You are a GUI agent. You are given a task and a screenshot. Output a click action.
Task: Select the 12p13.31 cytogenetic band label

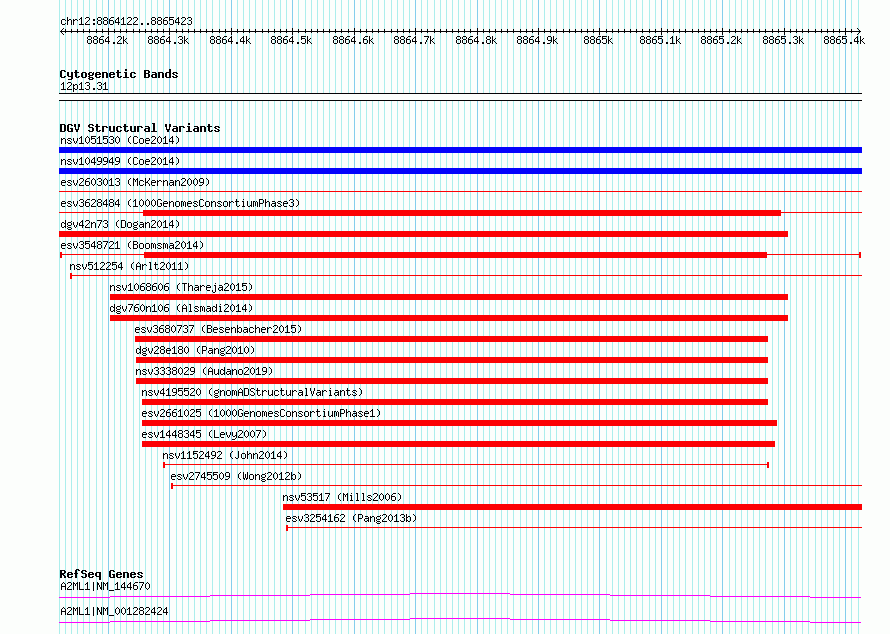coord(84,86)
